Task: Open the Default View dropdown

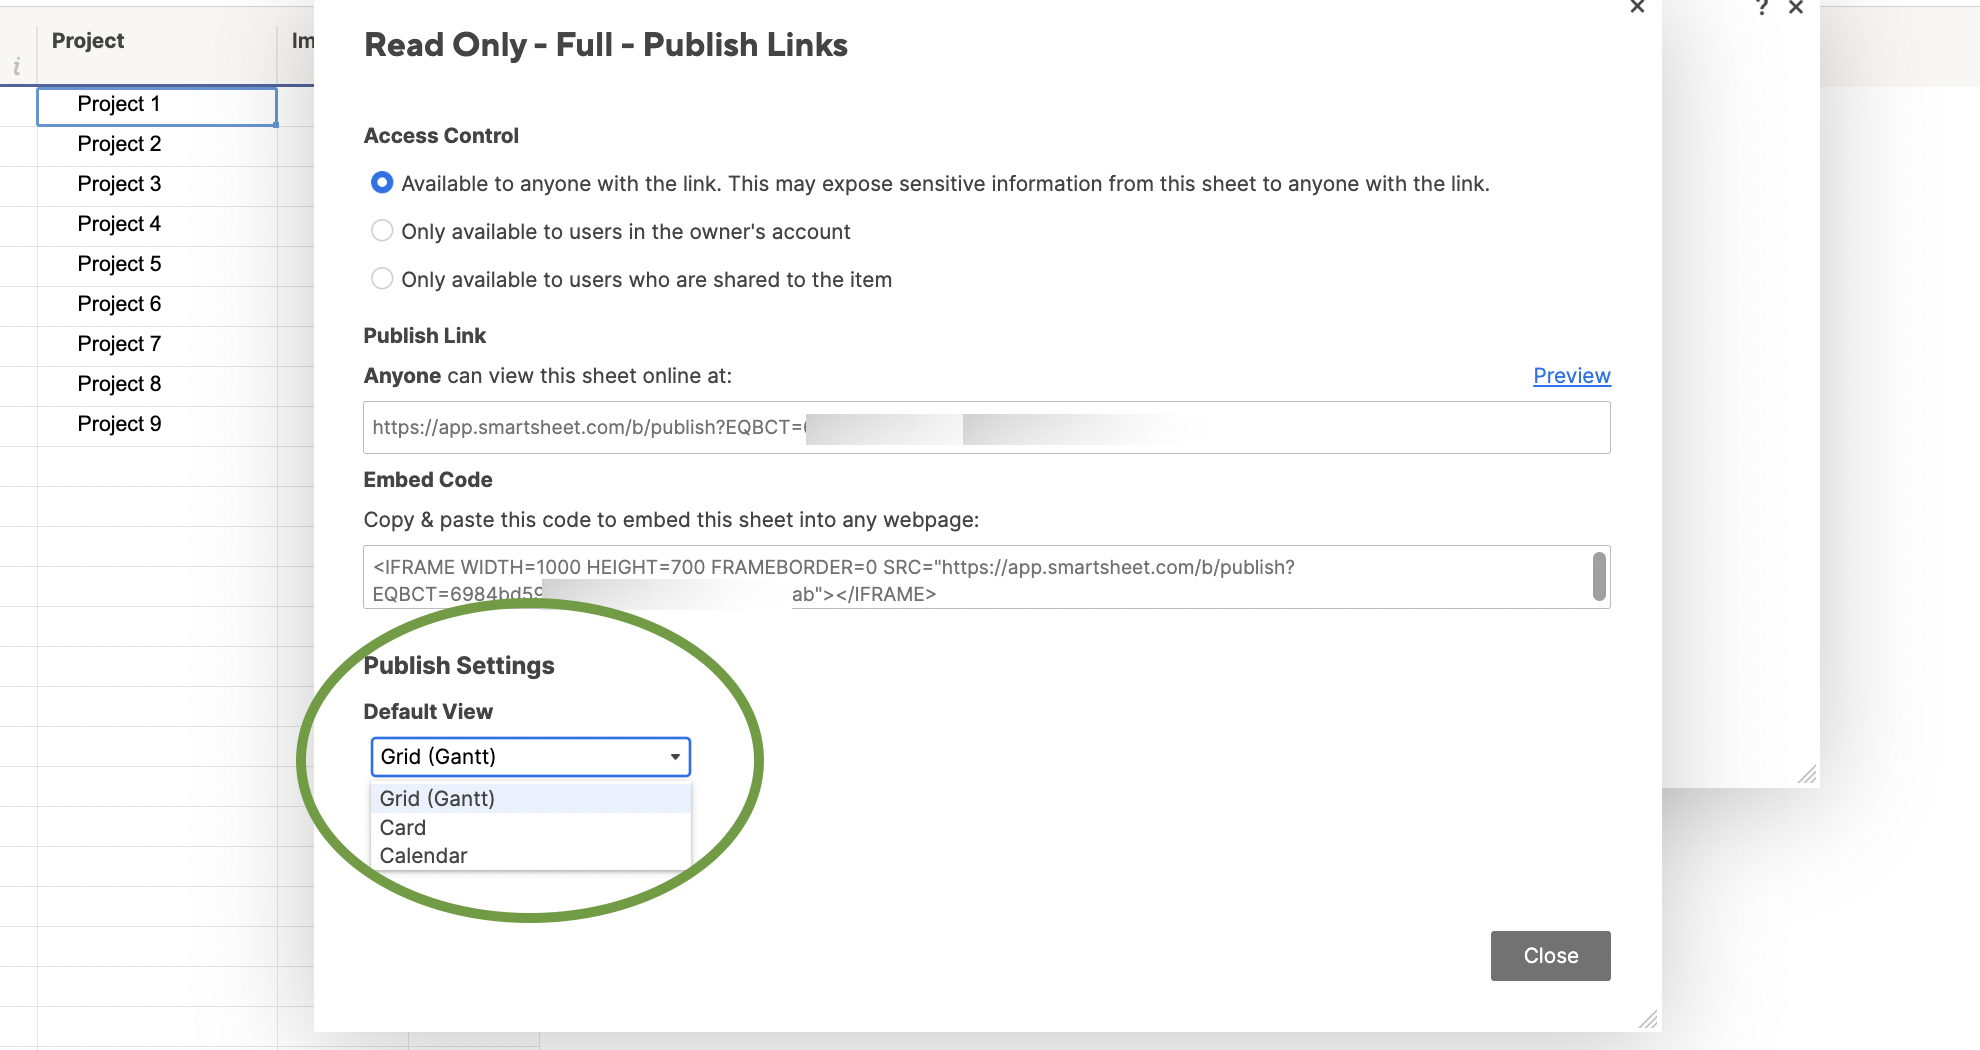Action: 530,757
